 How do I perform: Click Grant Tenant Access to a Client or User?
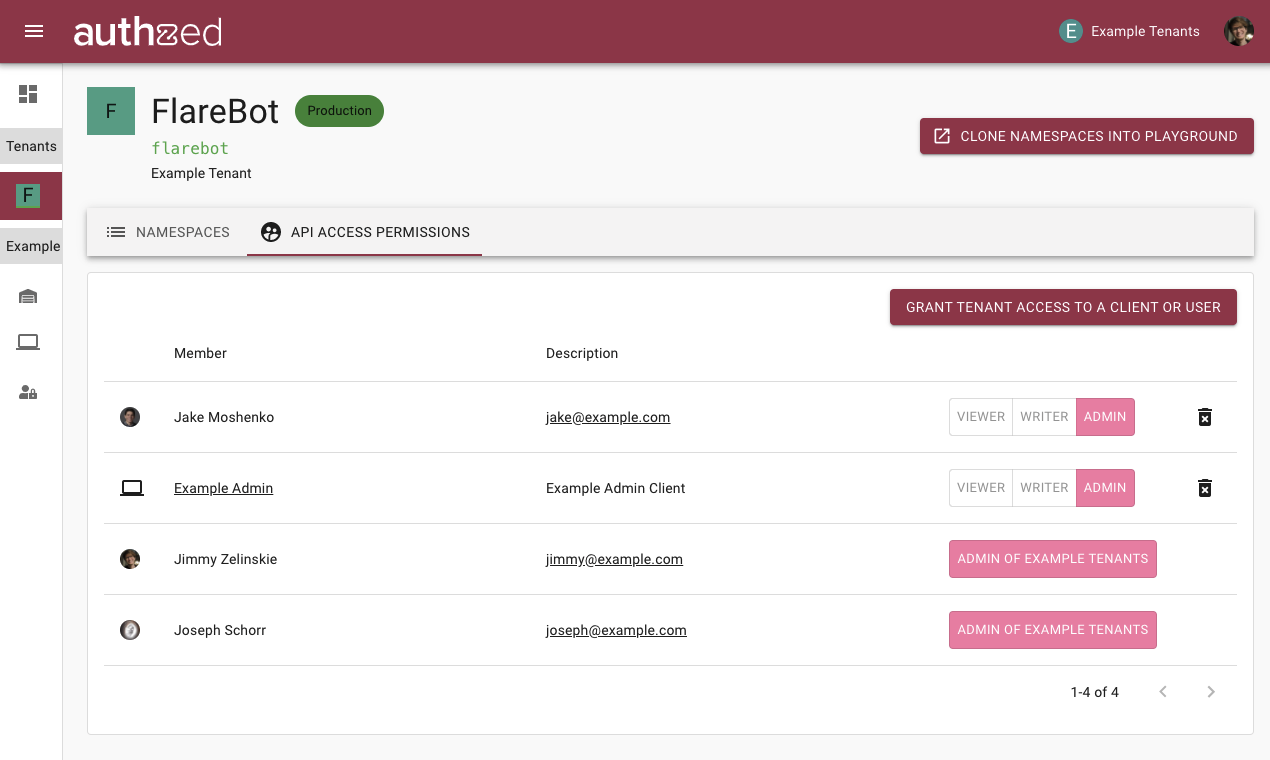(1063, 307)
